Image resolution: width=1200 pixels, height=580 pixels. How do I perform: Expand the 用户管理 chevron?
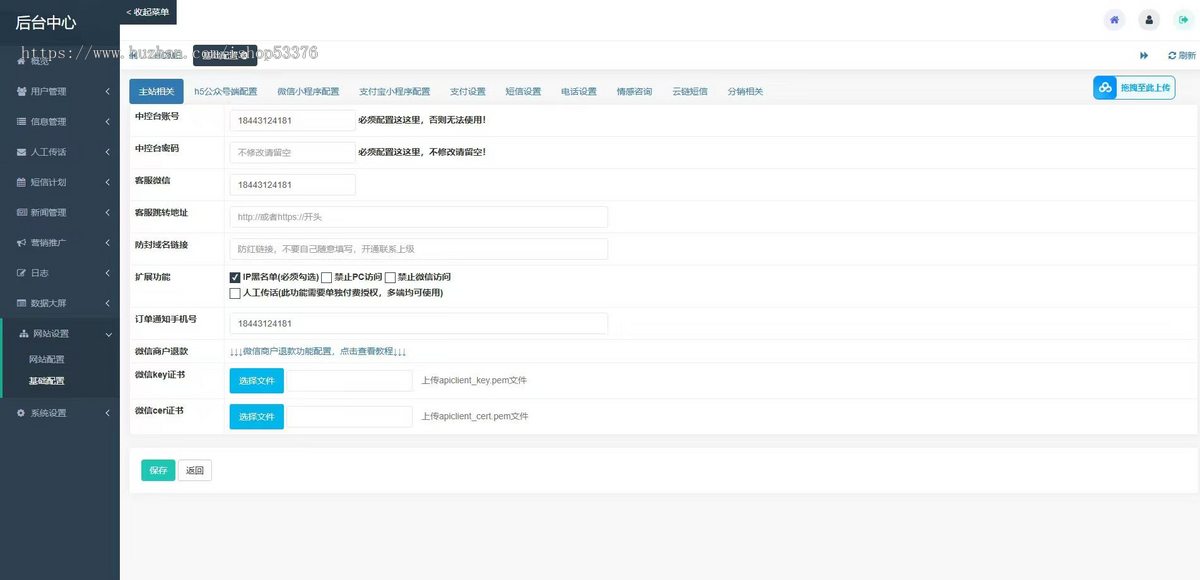pos(107,92)
